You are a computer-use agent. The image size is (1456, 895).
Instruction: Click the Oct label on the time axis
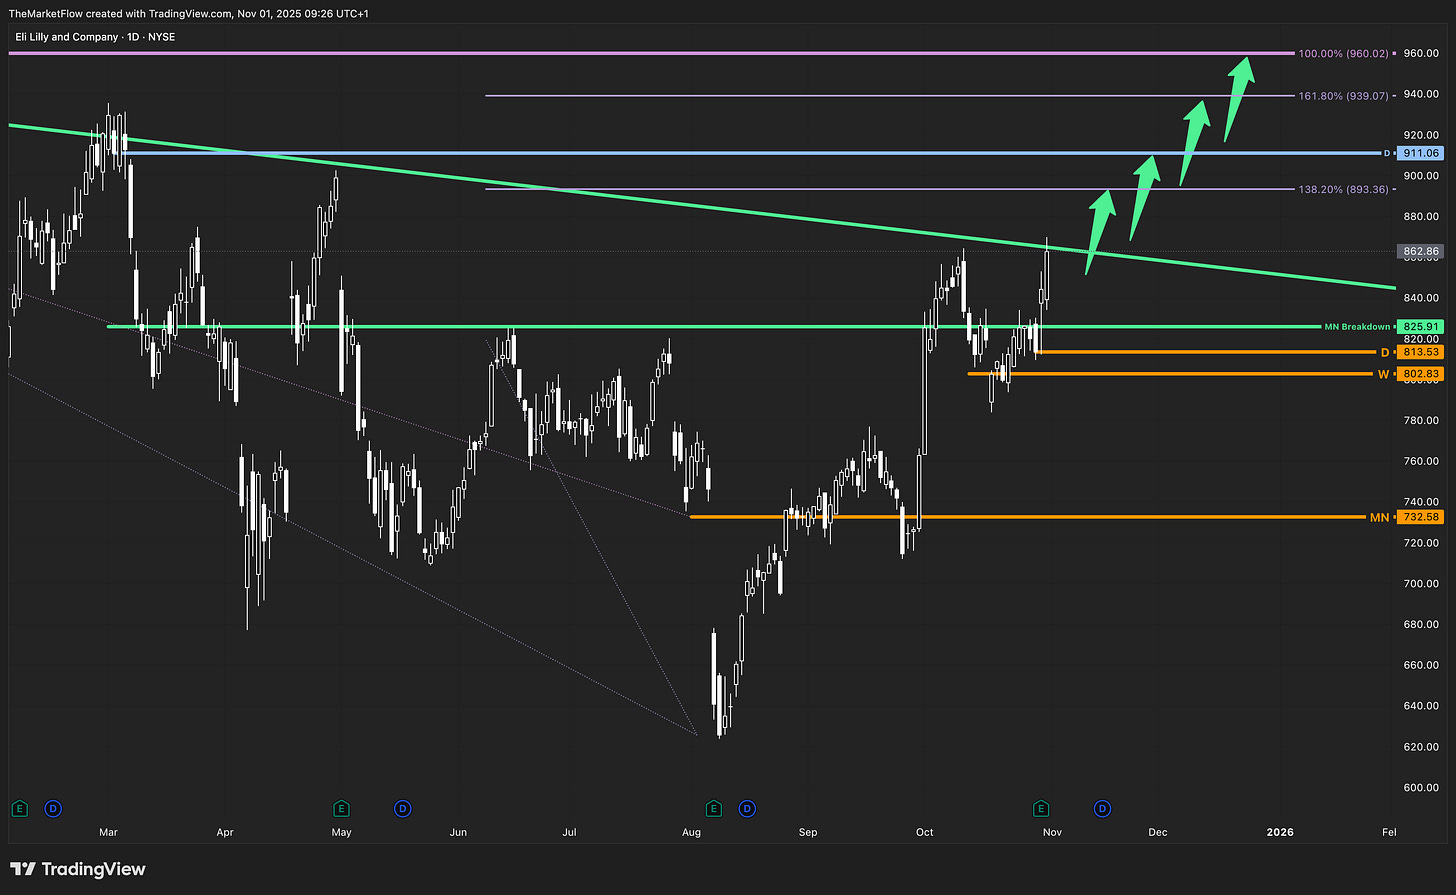tap(925, 832)
